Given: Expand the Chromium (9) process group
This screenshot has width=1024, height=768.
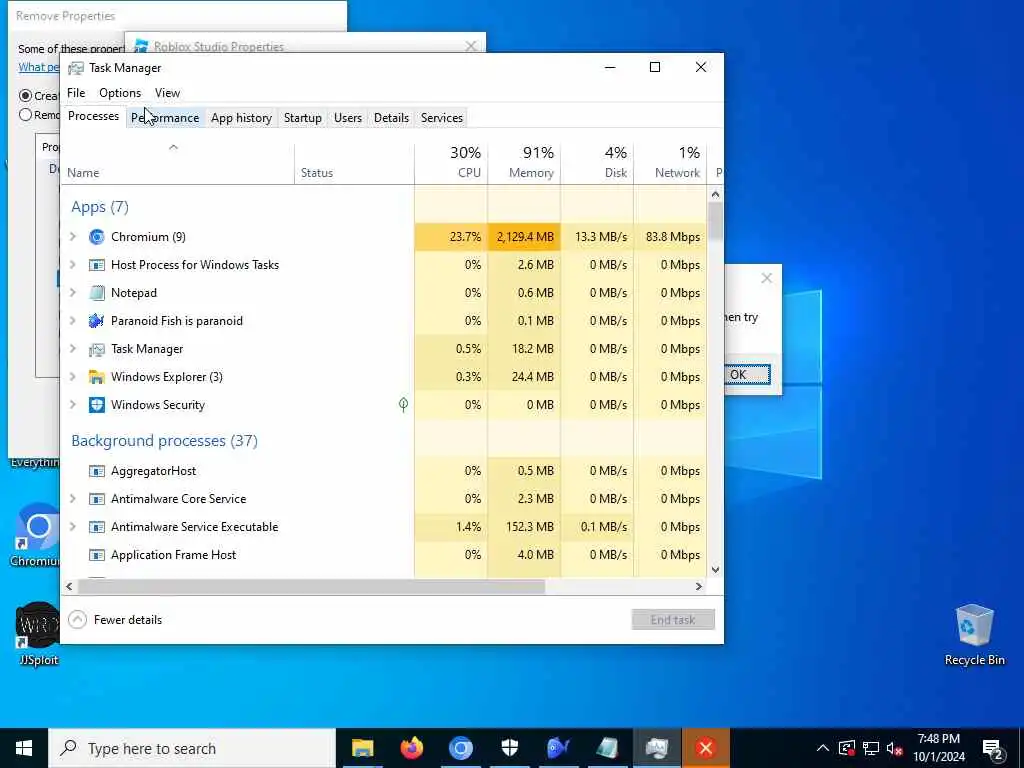Looking at the screenshot, I should point(73,237).
